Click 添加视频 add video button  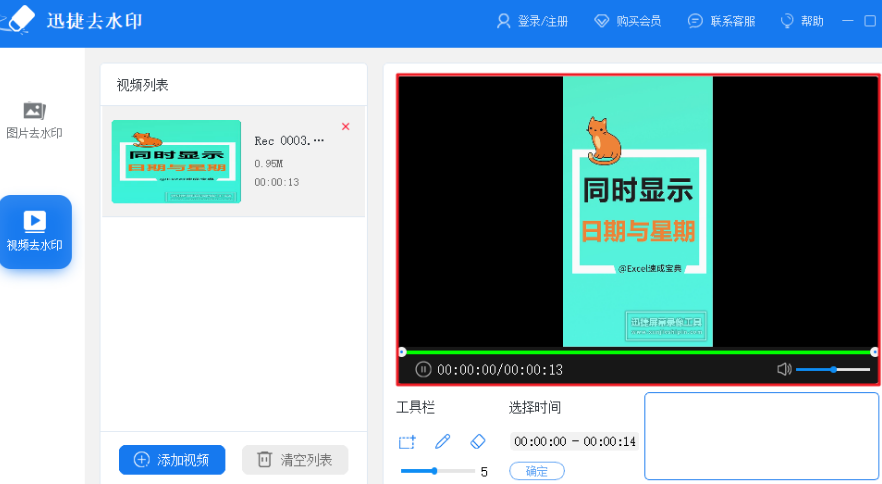pos(172,459)
